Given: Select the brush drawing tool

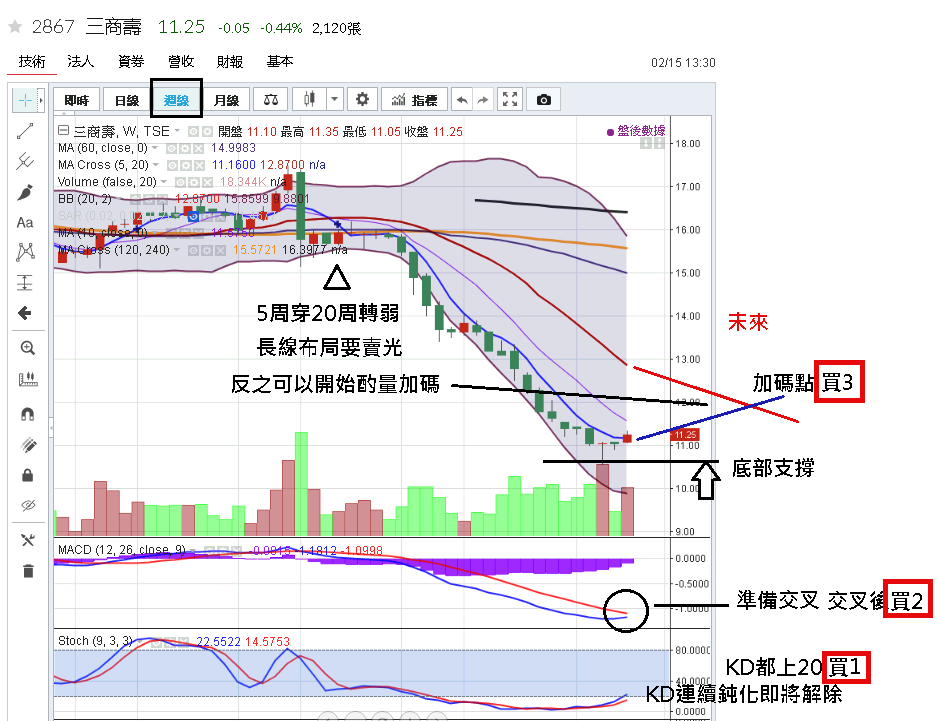Looking at the screenshot, I should coord(25,192).
